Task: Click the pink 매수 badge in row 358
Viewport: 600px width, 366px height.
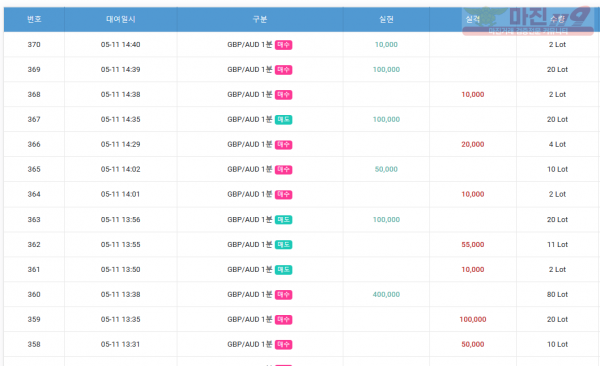Action: click(x=284, y=345)
